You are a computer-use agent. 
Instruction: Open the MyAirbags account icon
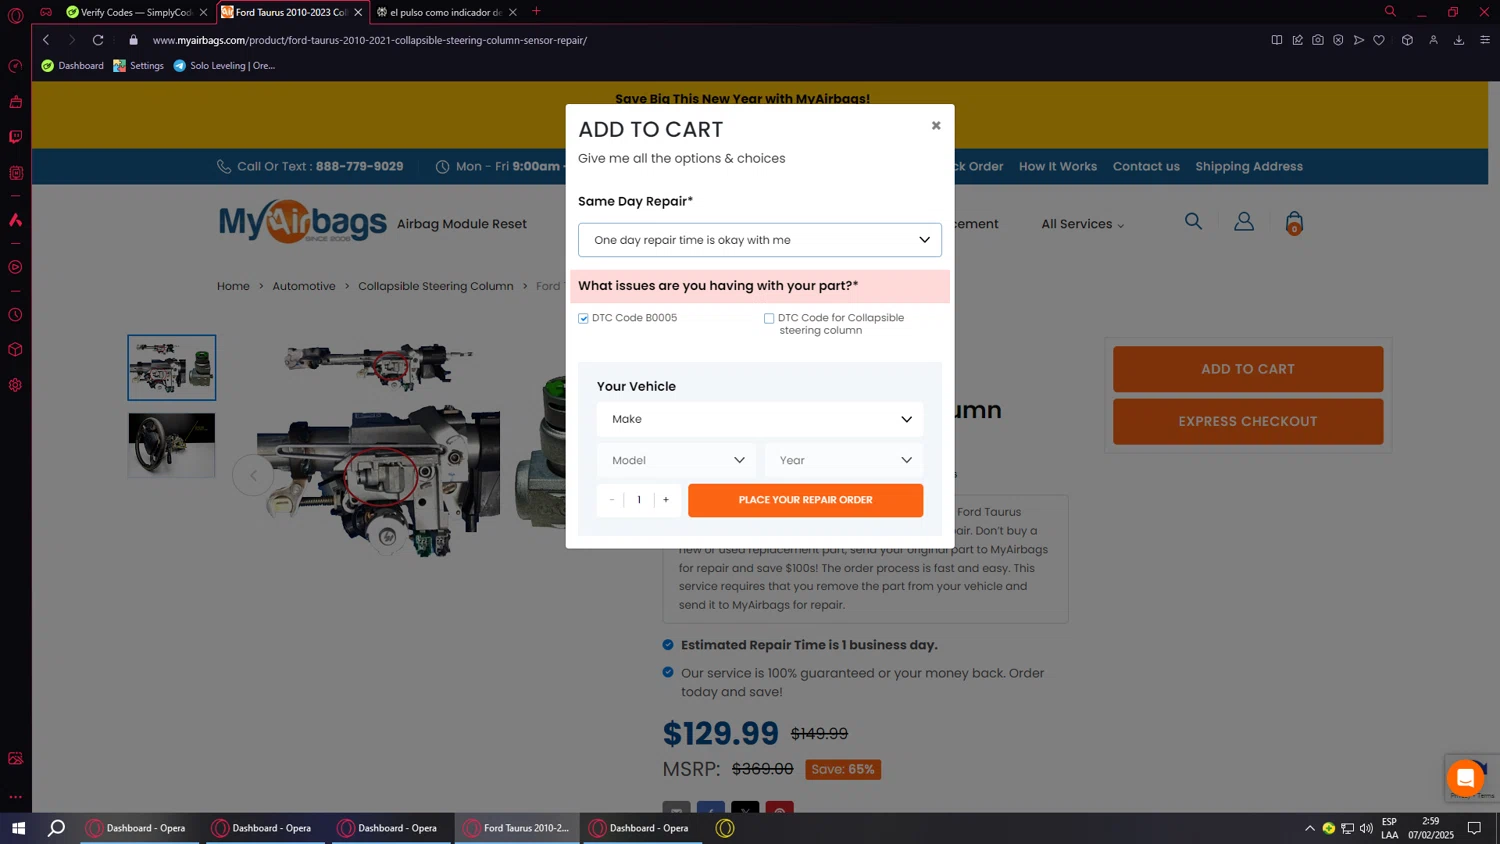1244,222
